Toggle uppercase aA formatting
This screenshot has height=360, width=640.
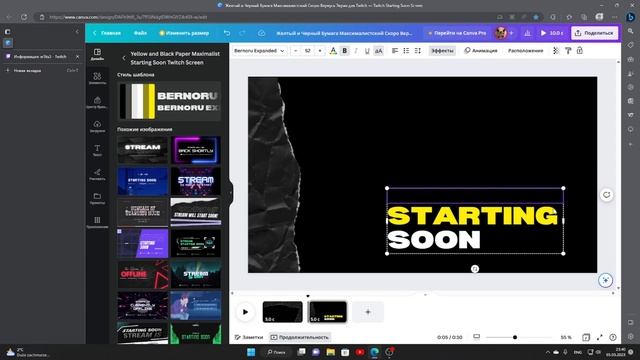379,51
